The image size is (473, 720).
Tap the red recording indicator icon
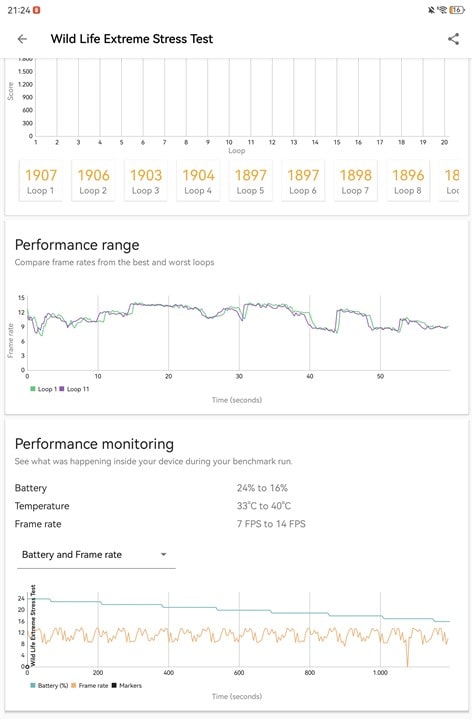[x=37, y=10]
